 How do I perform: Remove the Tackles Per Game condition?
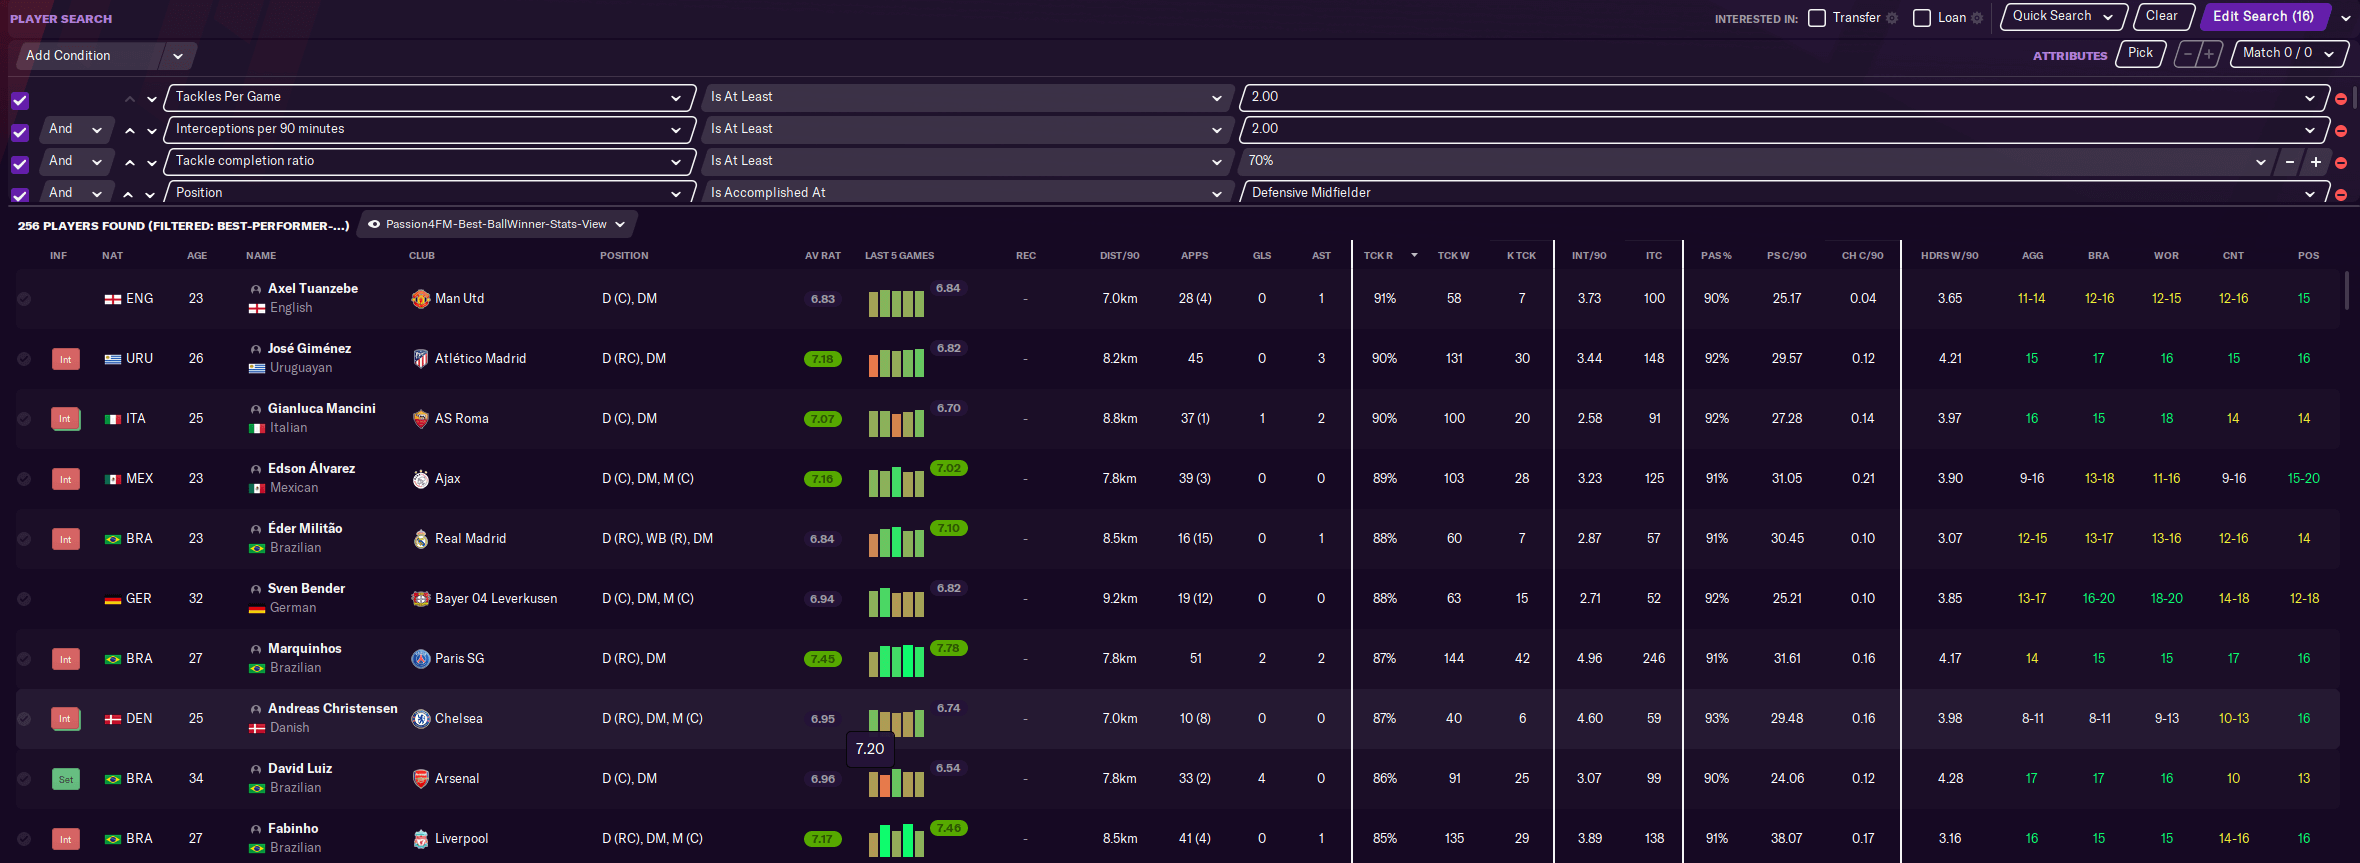pyautogui.click(x=2341, y=99)
